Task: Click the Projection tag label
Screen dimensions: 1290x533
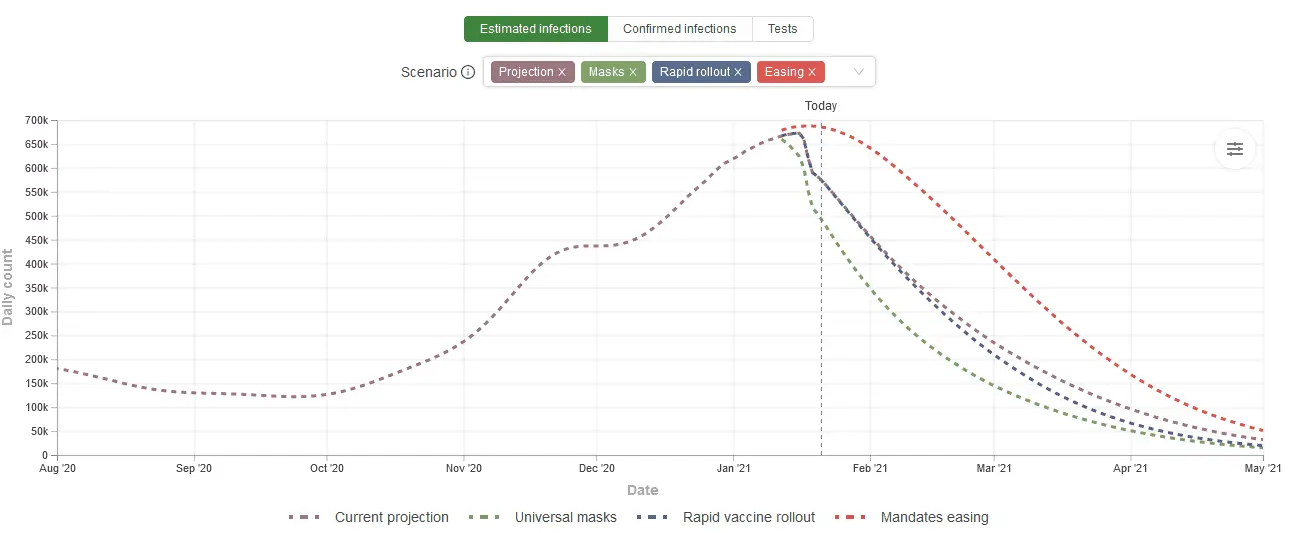Action: tap(526, 72)
